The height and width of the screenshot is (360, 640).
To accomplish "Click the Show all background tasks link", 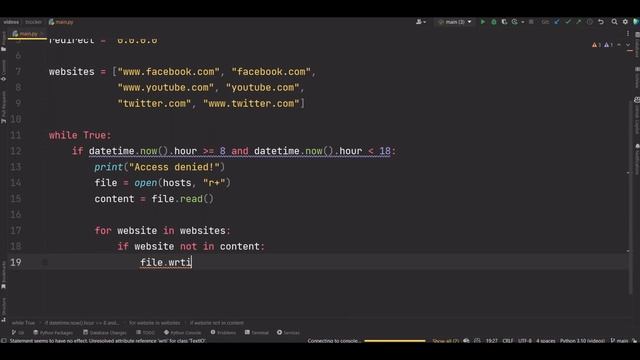I will click(446, 341).
